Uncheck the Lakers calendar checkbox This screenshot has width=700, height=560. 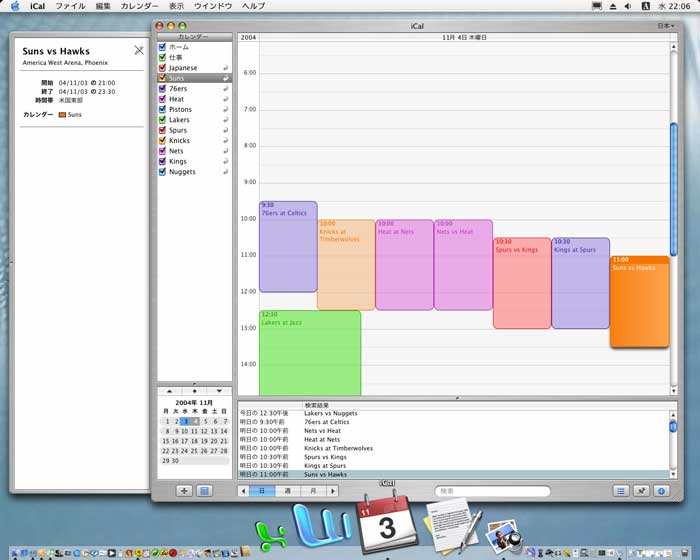click(x=162, y=120)
